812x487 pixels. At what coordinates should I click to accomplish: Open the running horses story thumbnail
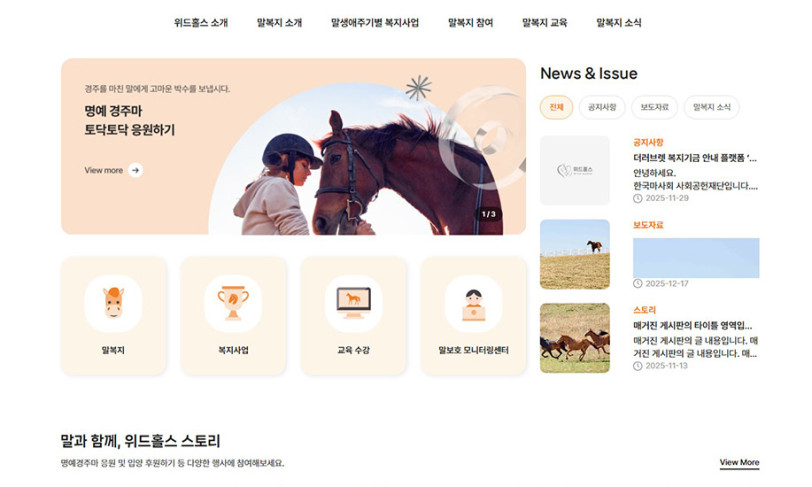(575, 338)
